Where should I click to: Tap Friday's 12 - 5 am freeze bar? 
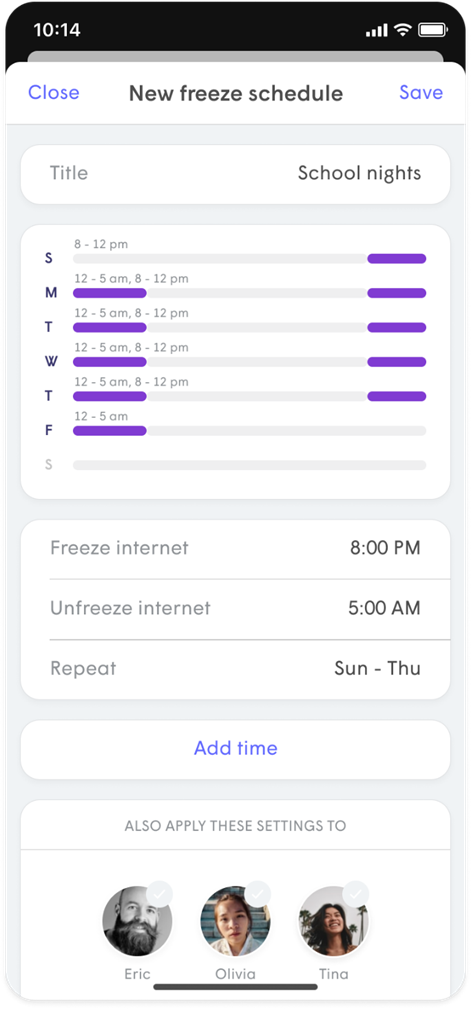109,430
